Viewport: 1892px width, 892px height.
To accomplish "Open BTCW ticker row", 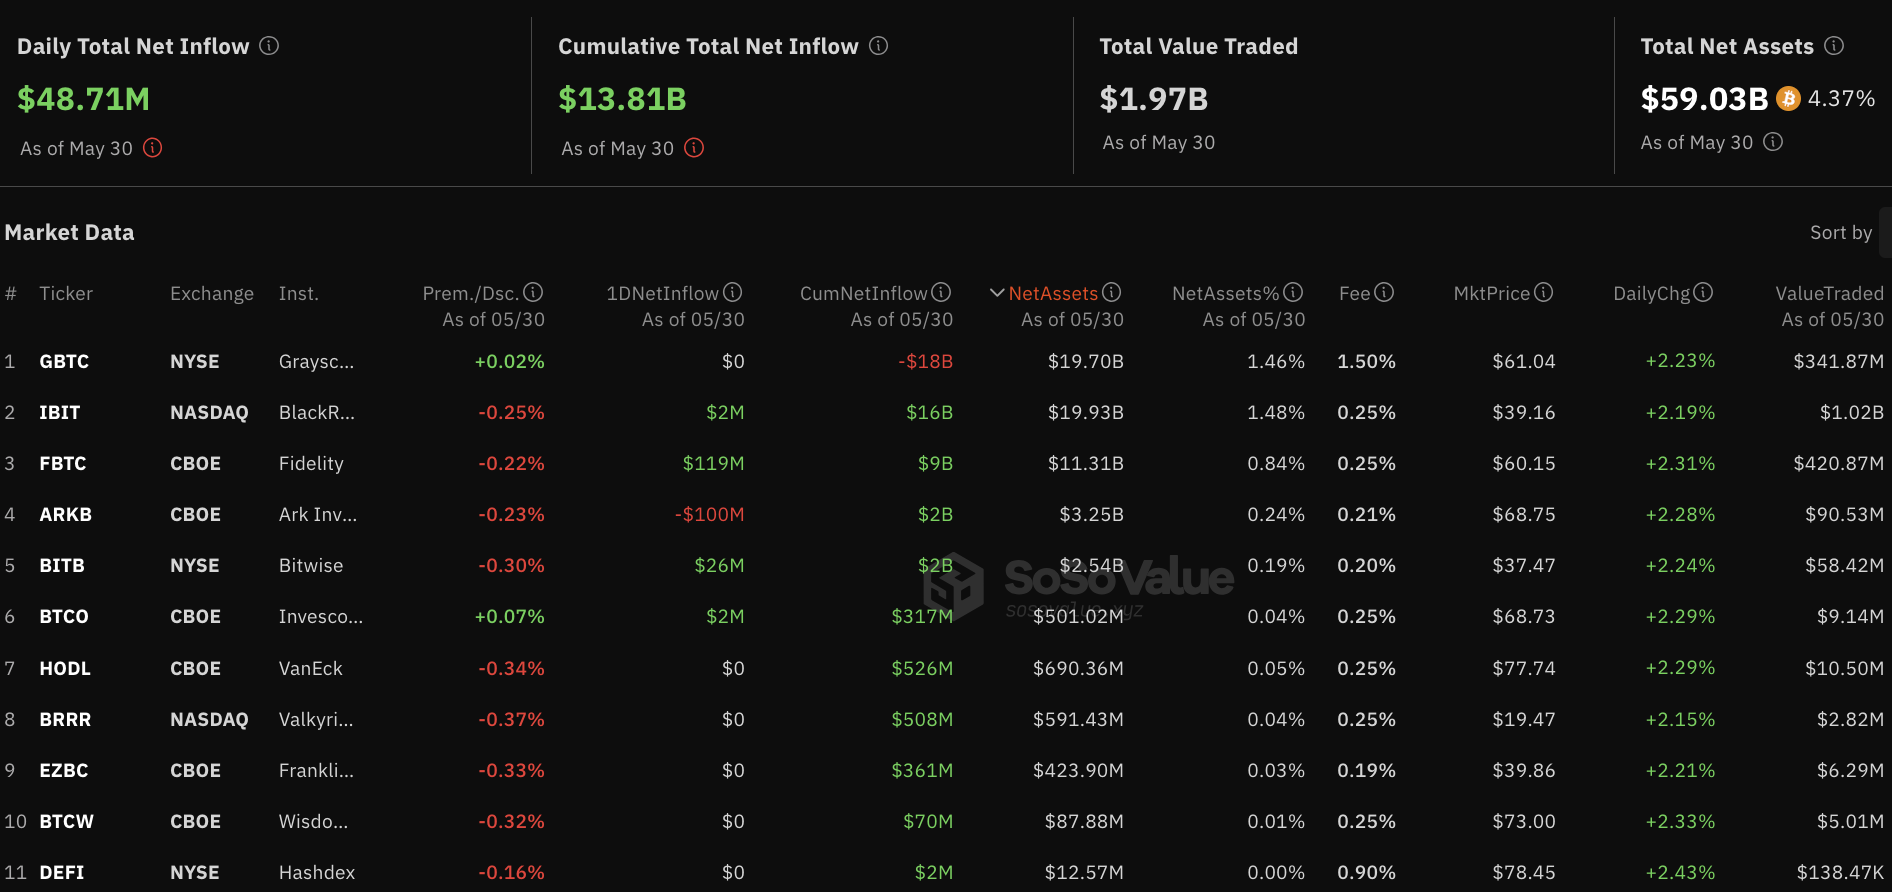I will [x=67, y=821].
